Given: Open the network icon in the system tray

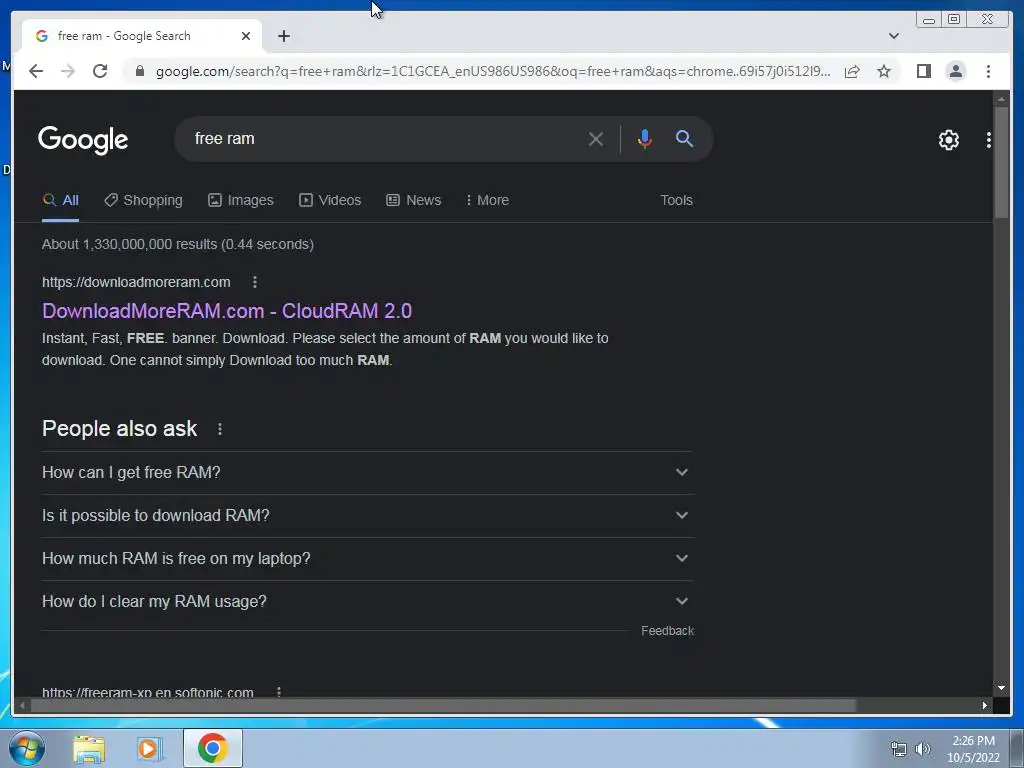Looking at the screenshot, I should pyautogui.click(x=899, y=749).
